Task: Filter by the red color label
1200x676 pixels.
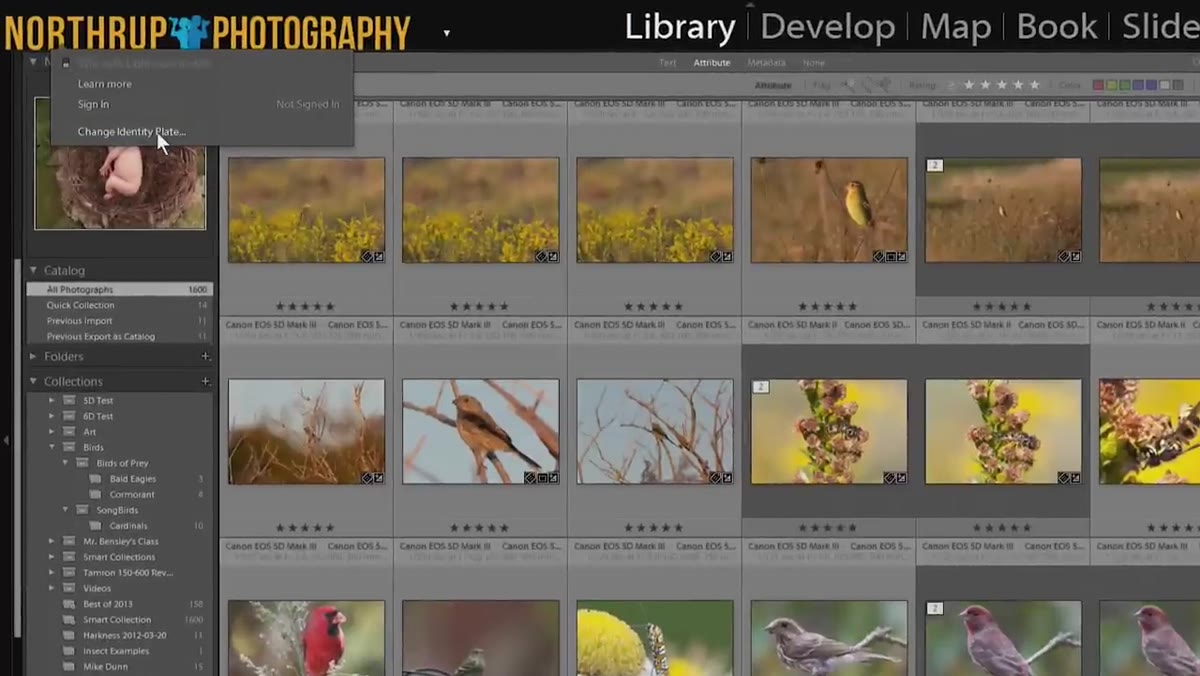Action: (x=1099, y=85)
